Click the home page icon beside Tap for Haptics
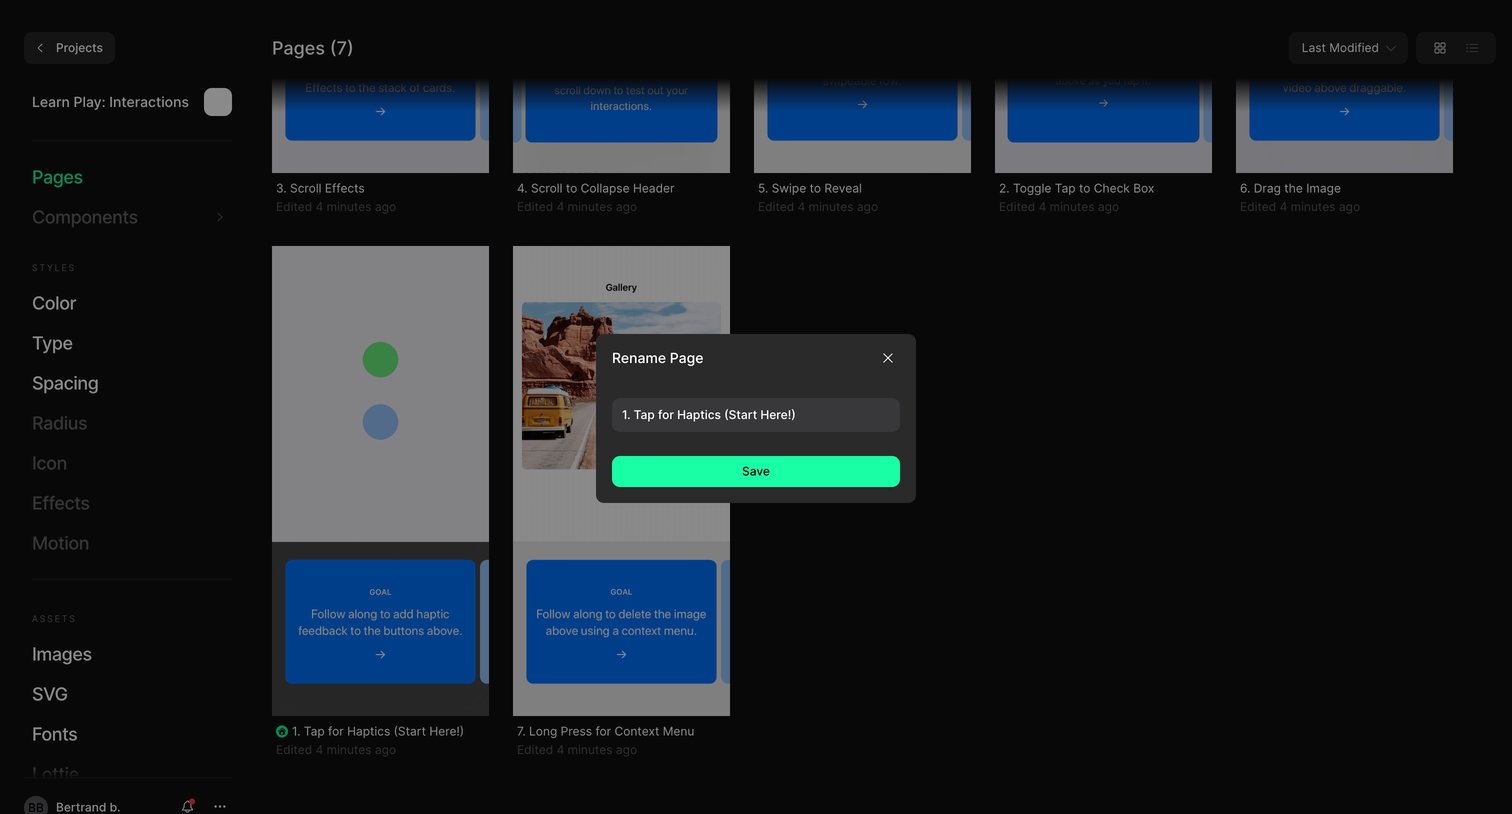The image size is (1512, 814). tap(282, 732)
